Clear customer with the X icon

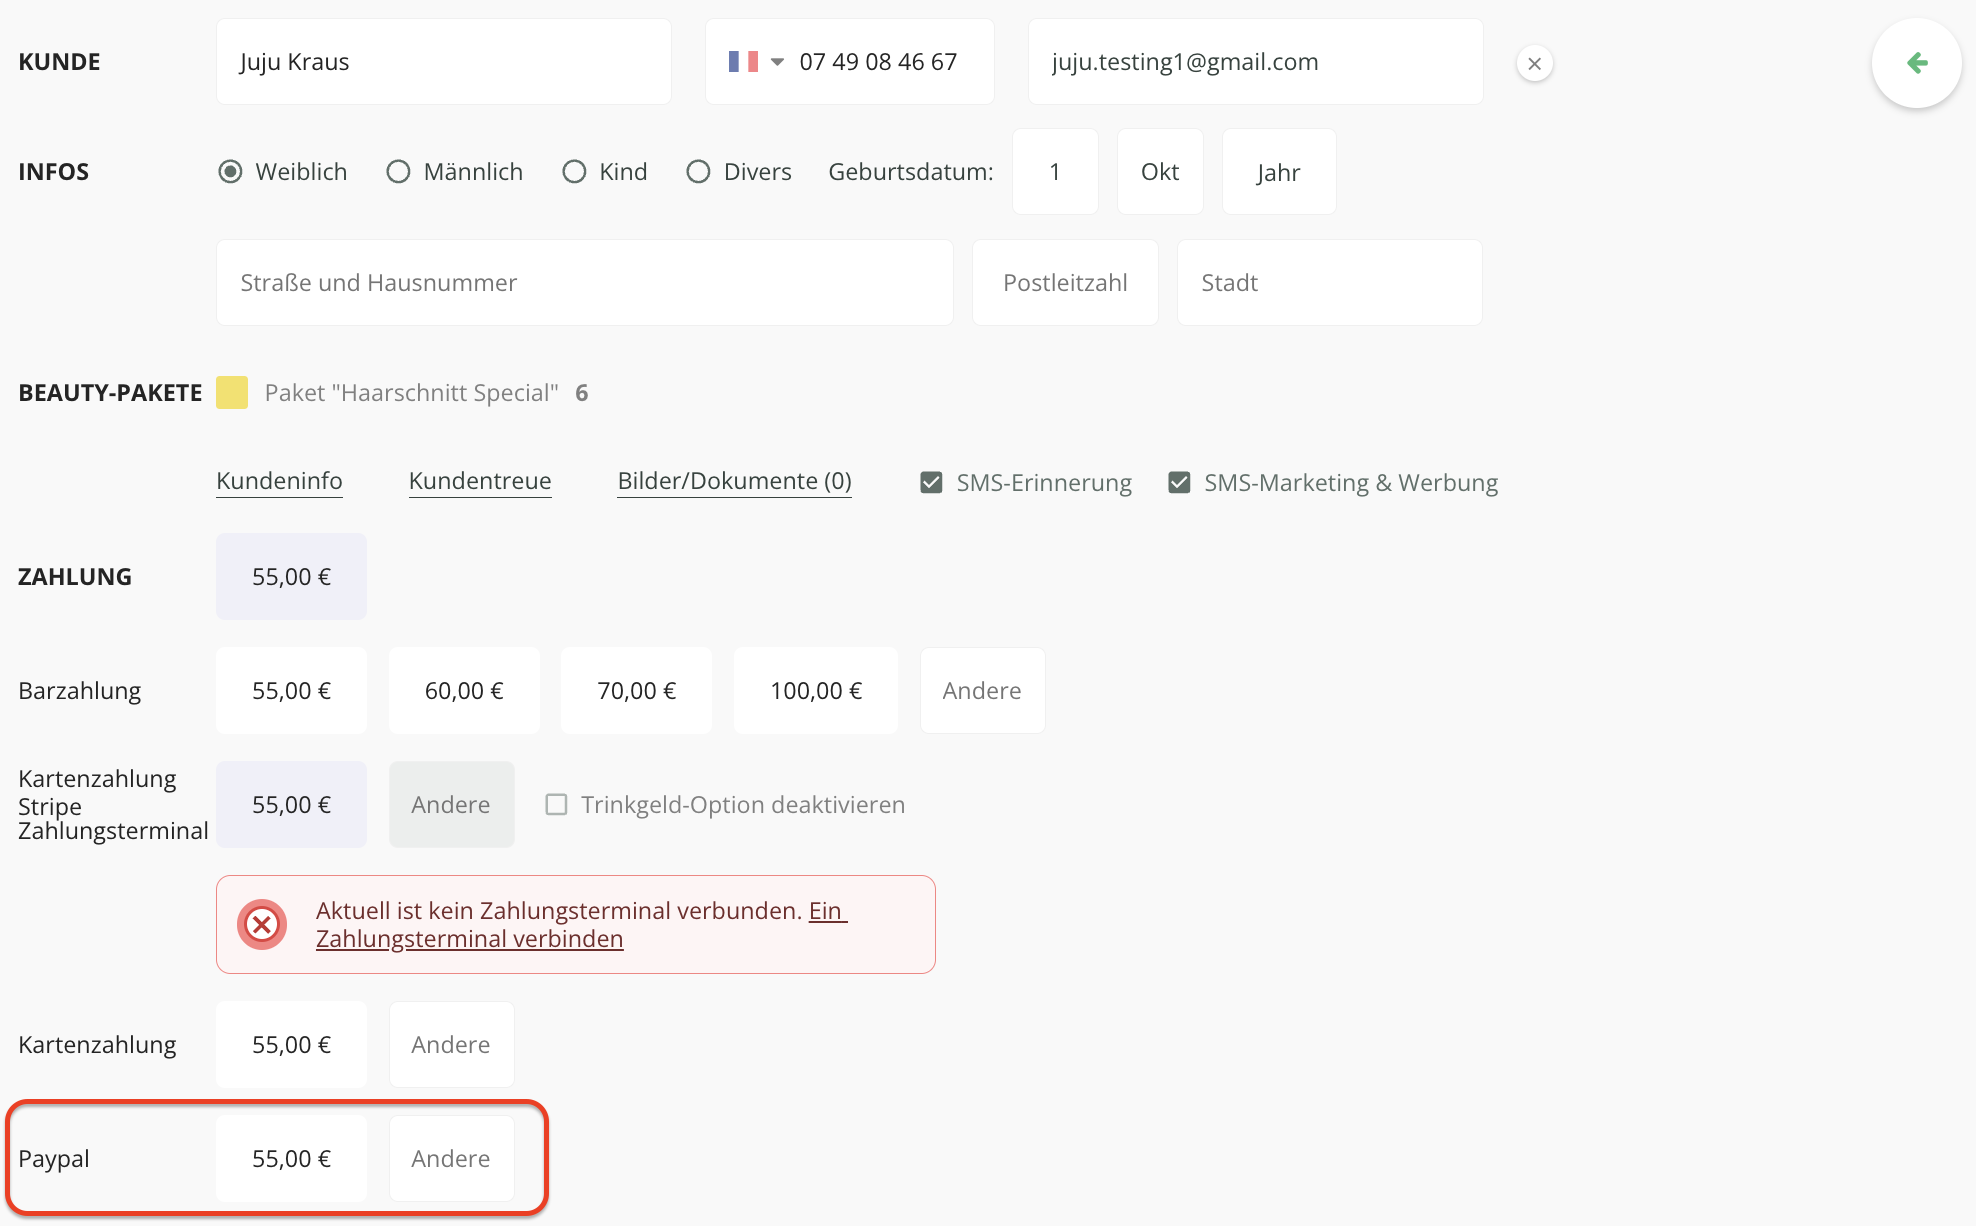tap(1534, 63)
